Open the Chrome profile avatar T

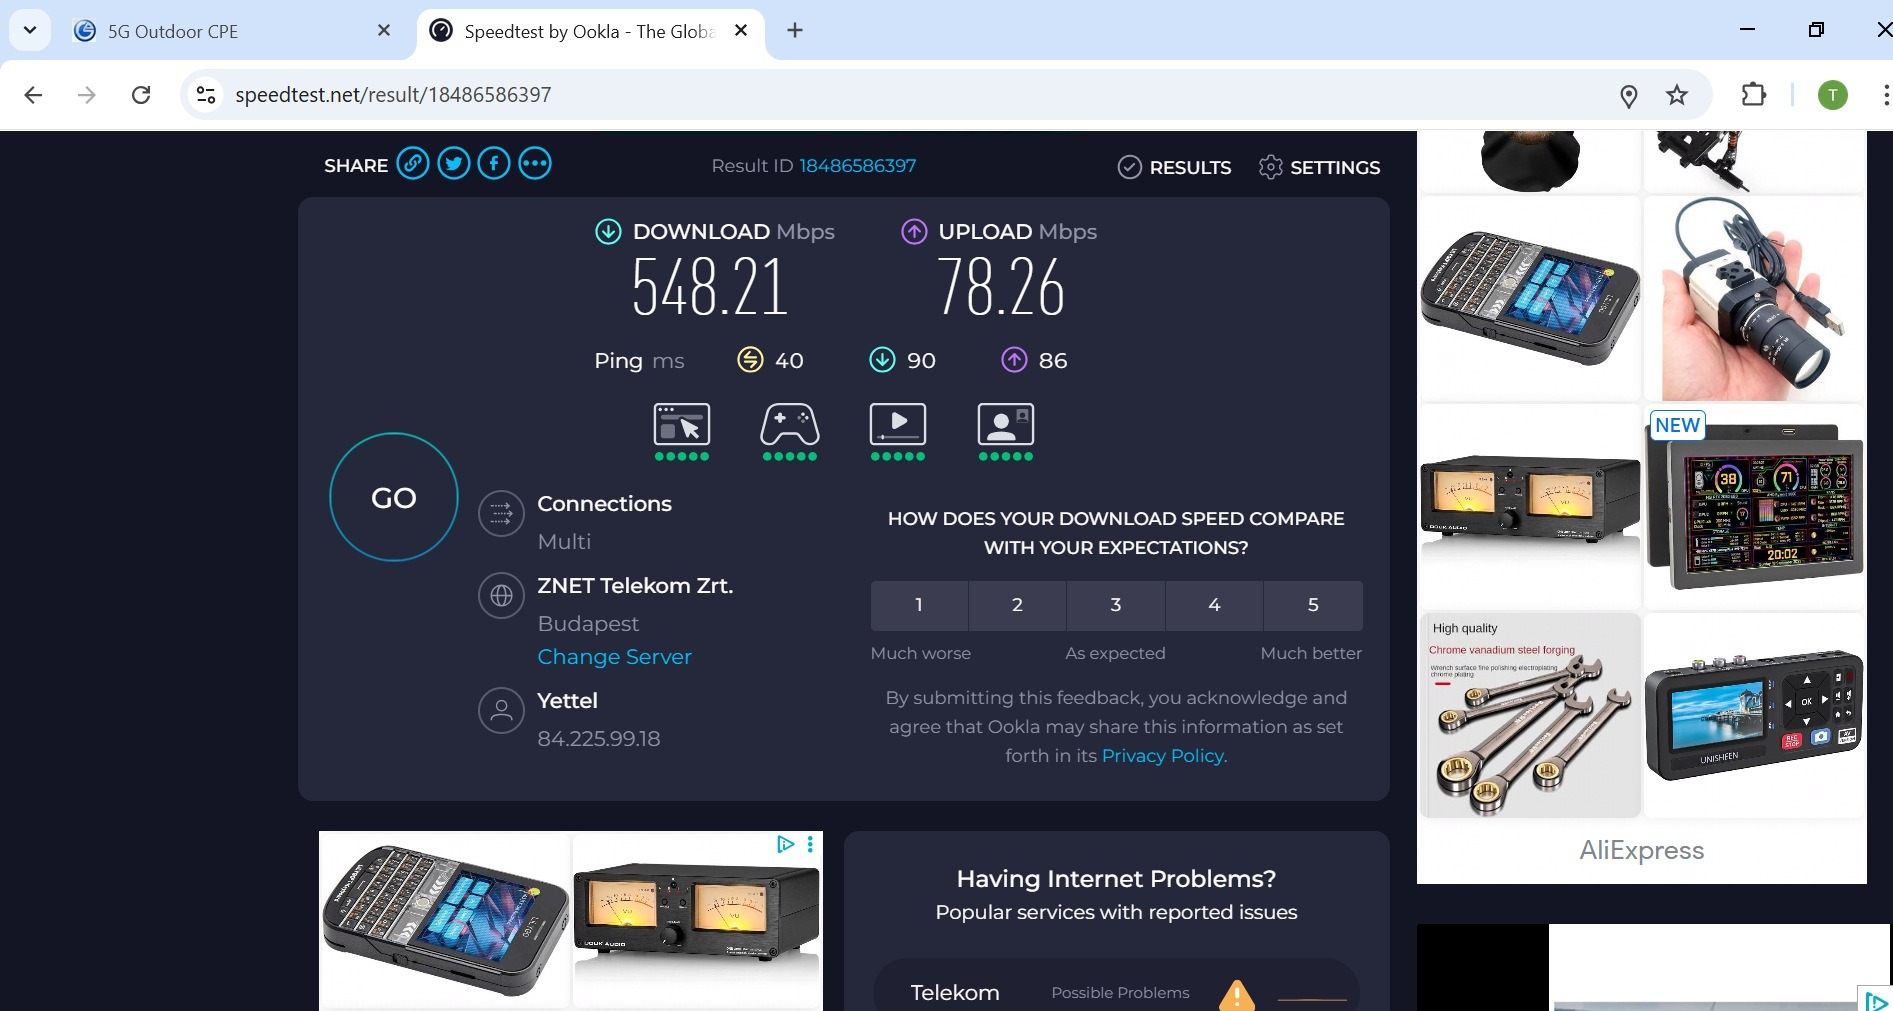pos(1833,95)
